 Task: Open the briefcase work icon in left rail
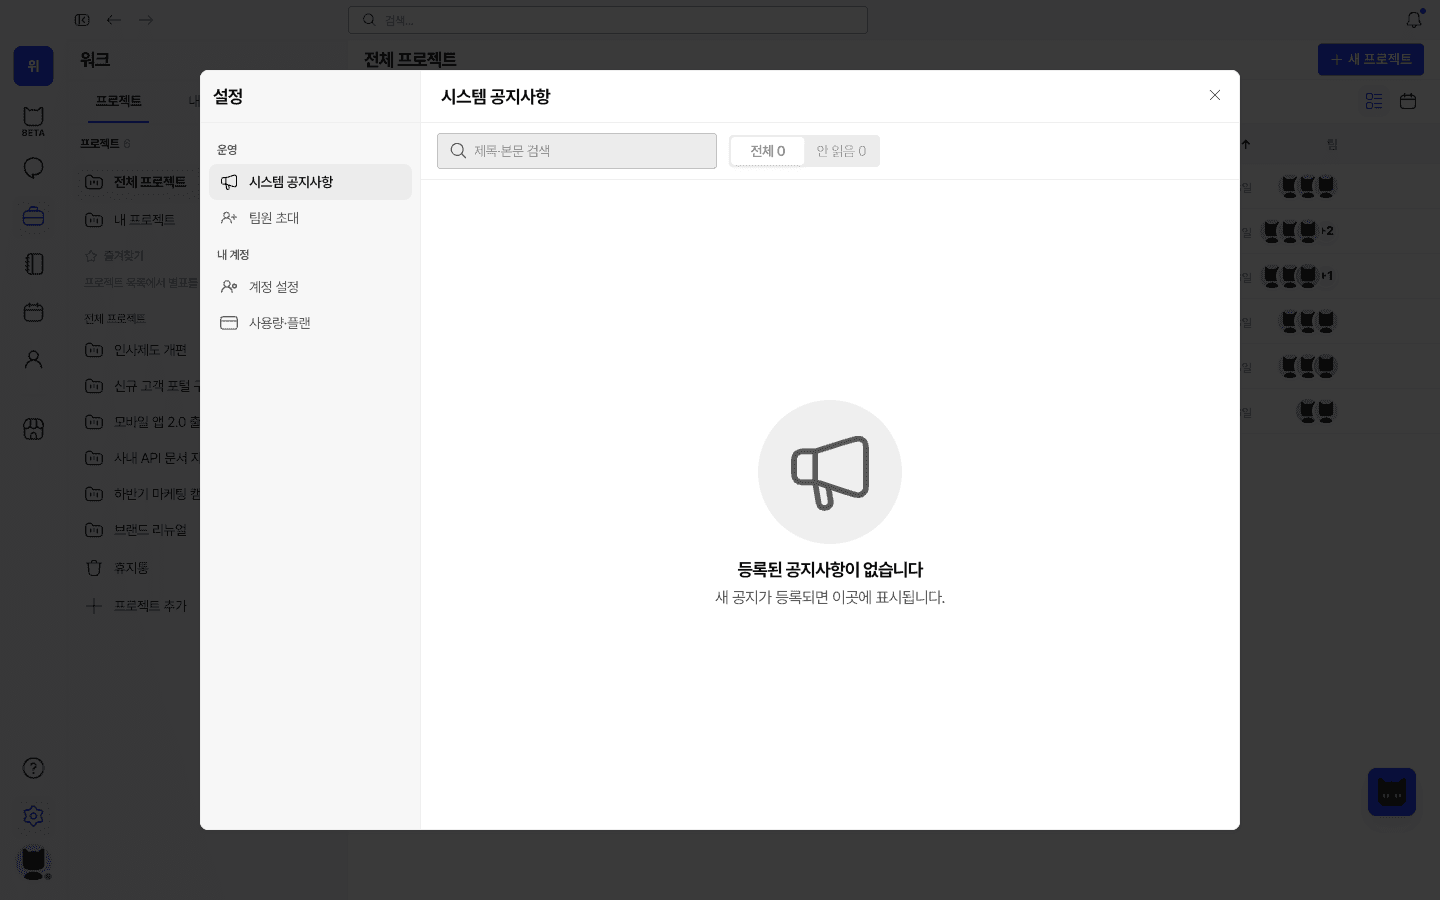point(33,216)
